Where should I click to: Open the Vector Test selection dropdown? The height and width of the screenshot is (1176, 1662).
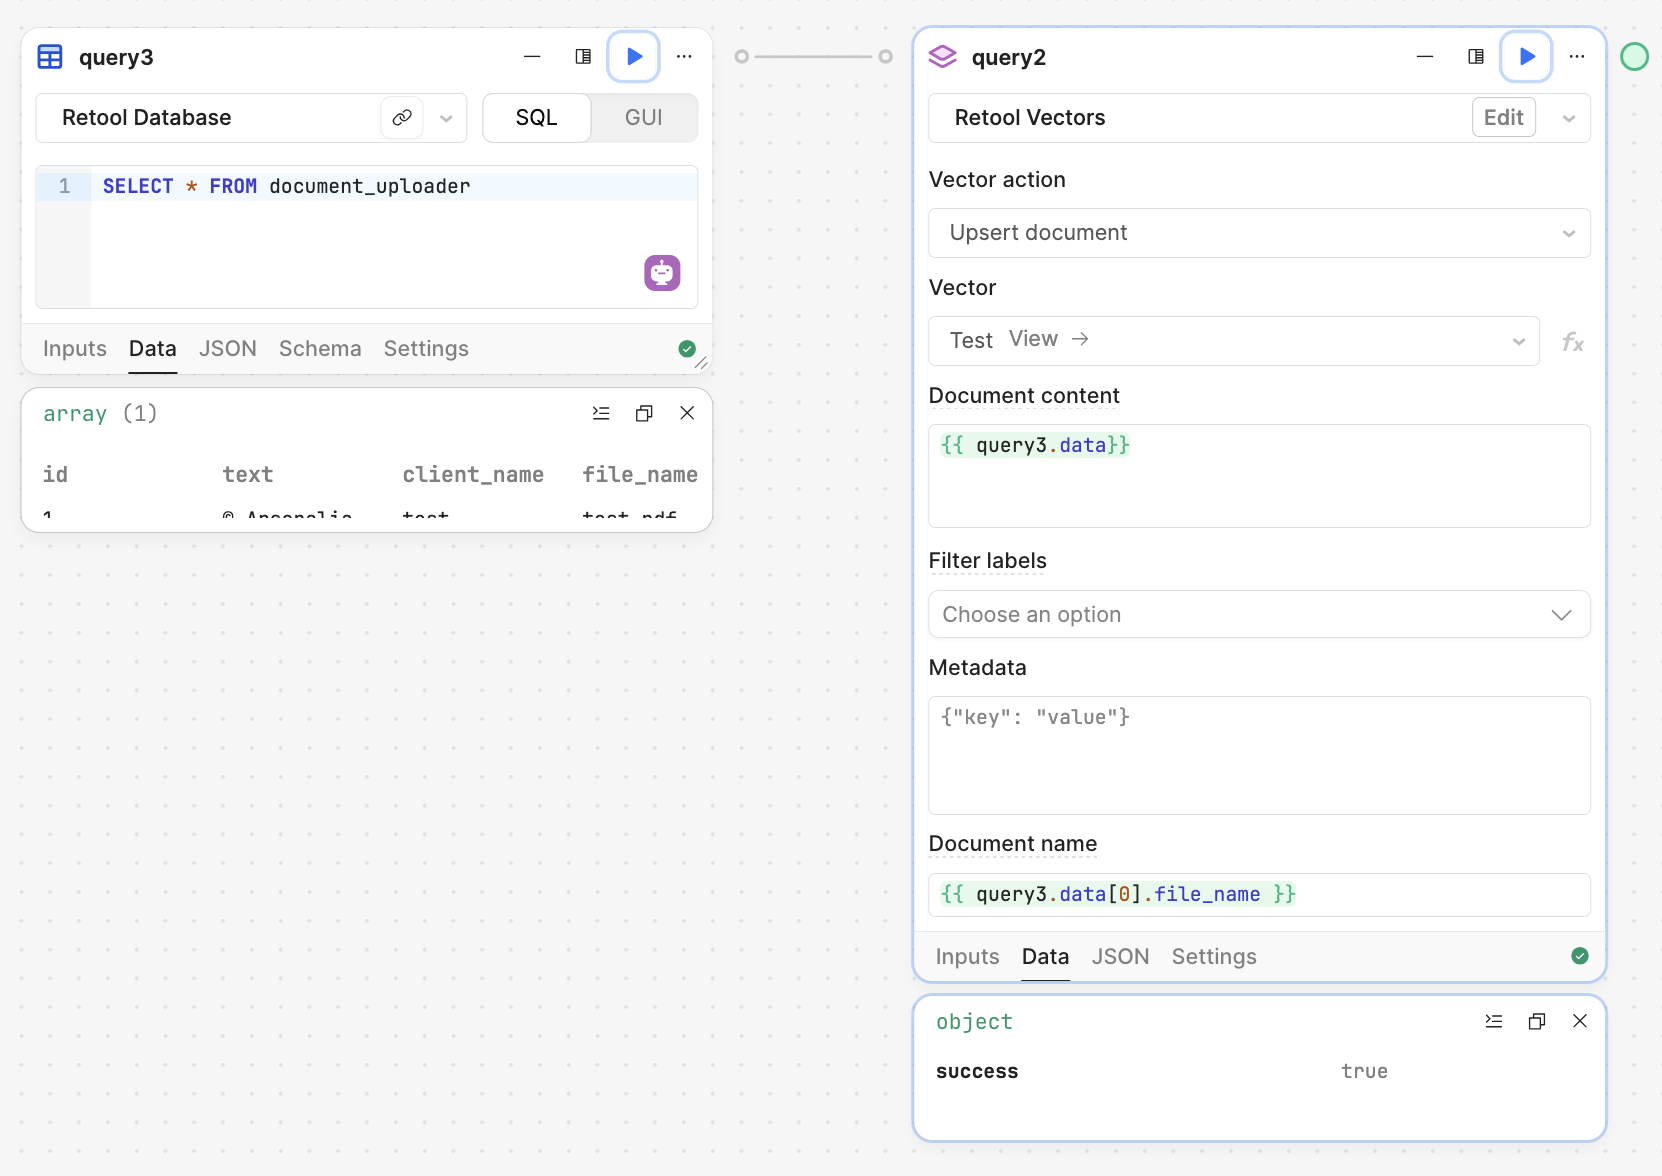click(1234, 341)
